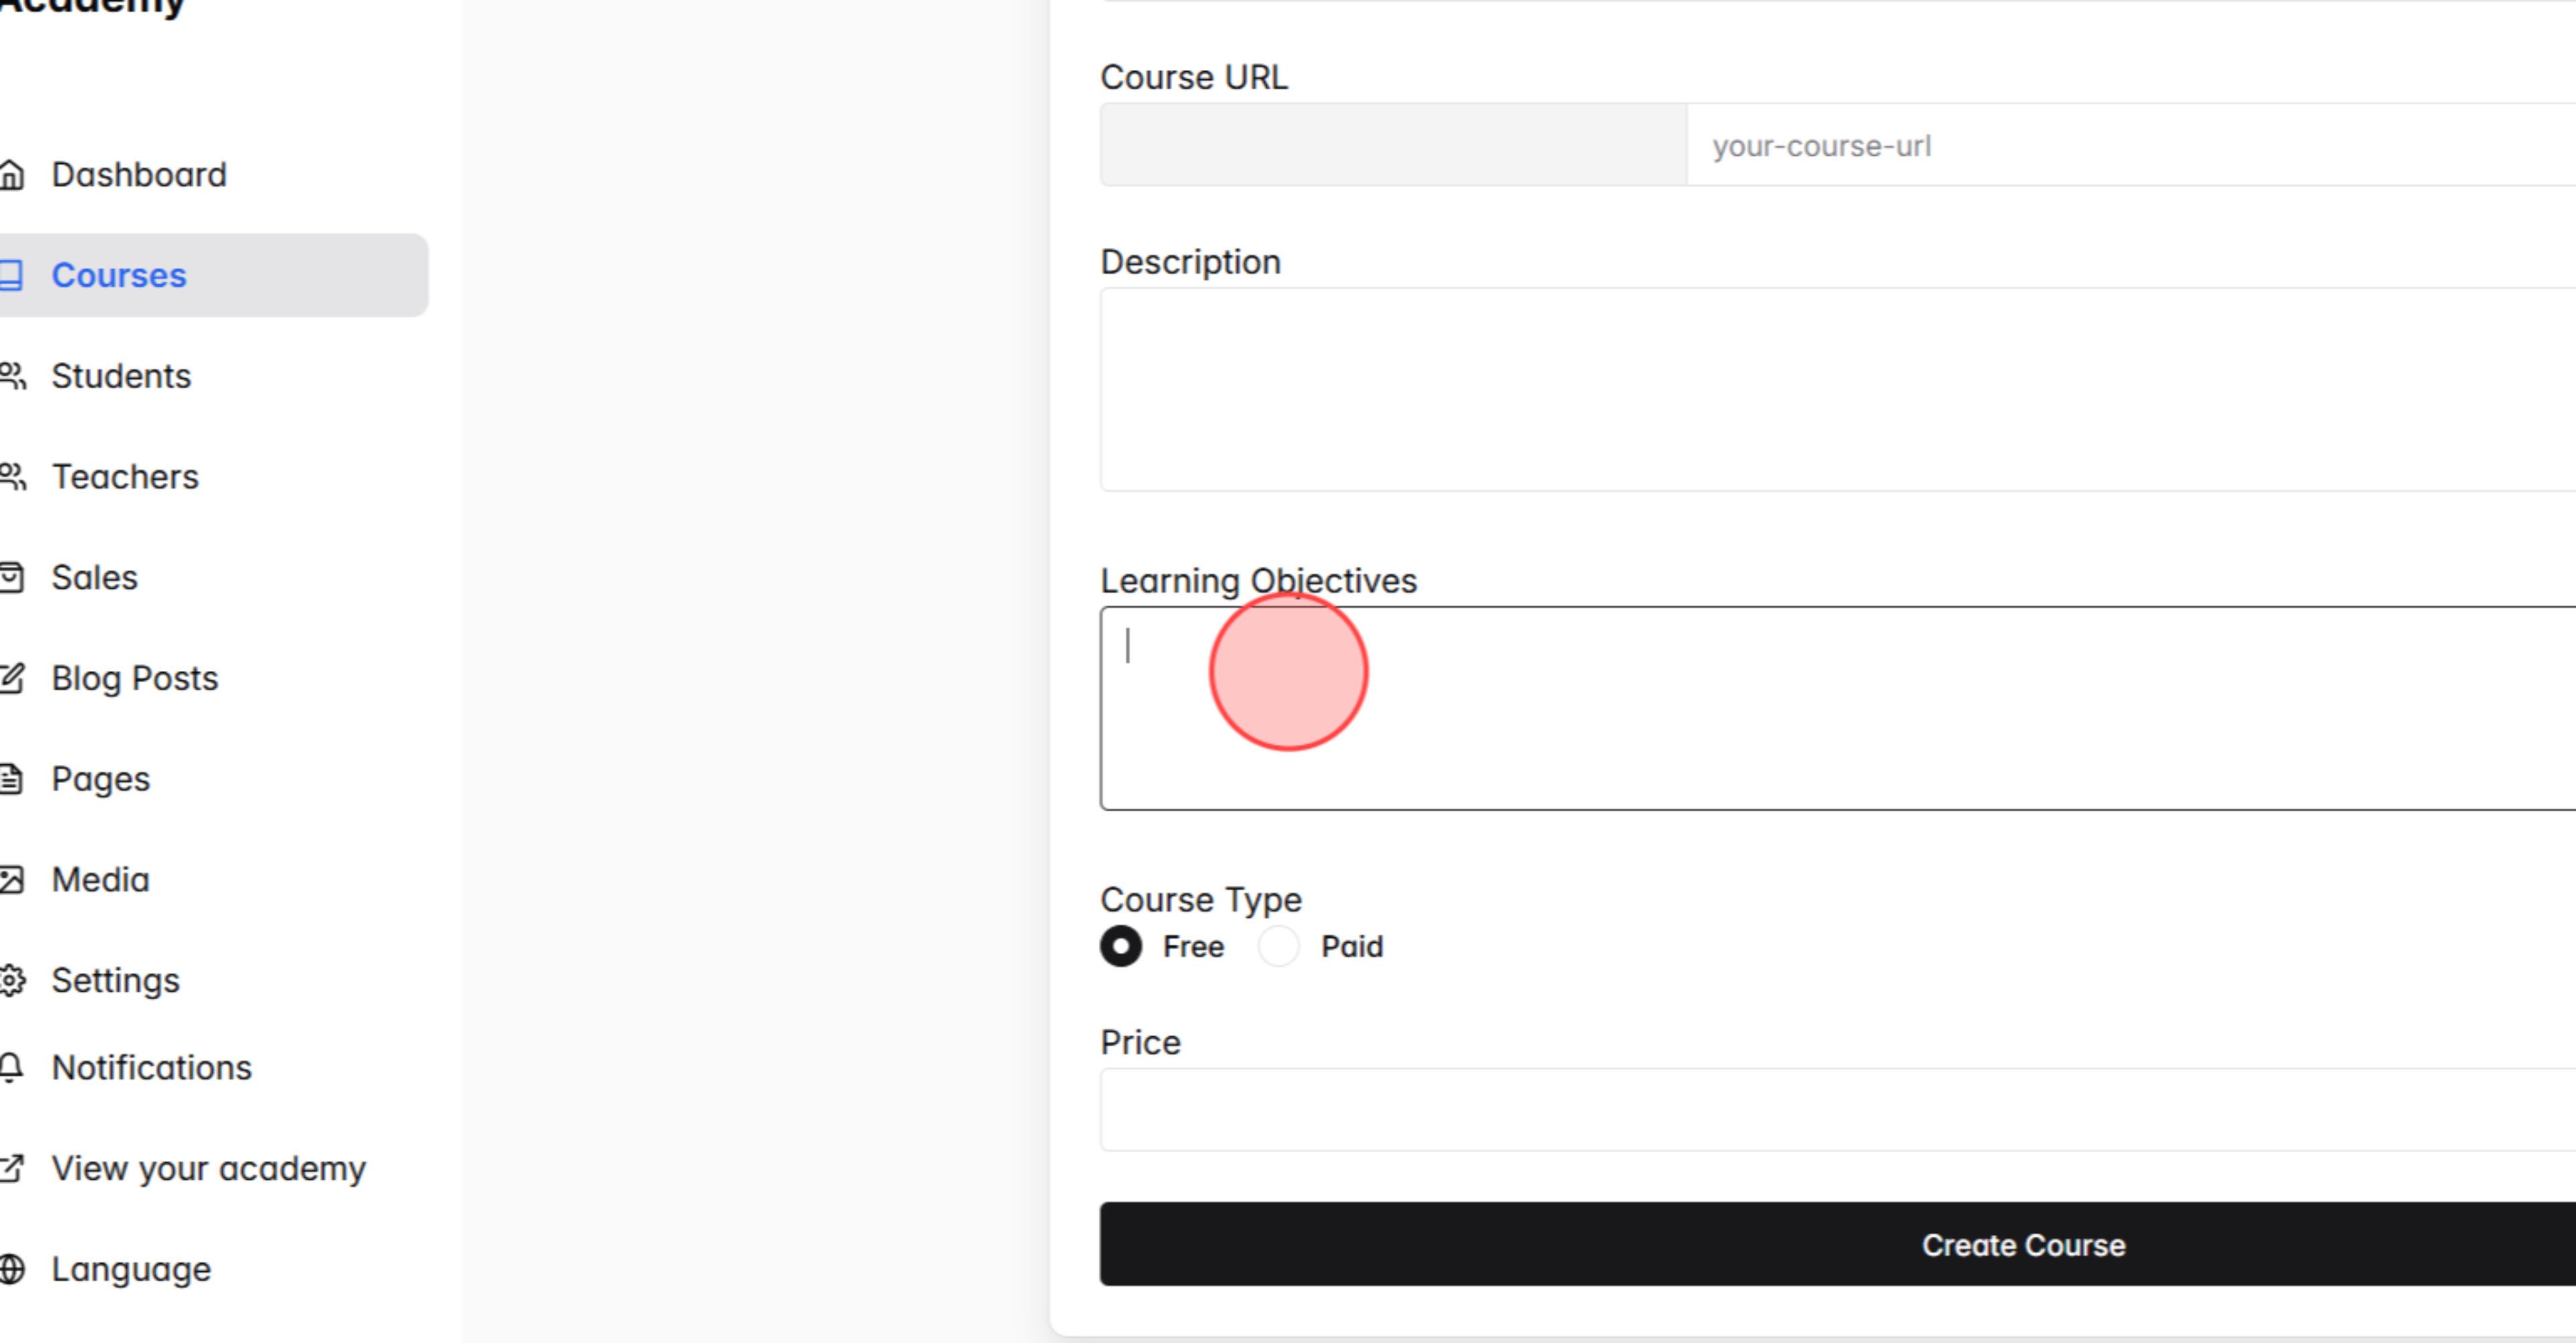
Task: Select the Students icon in sidebar
Action: click(13, 376)
